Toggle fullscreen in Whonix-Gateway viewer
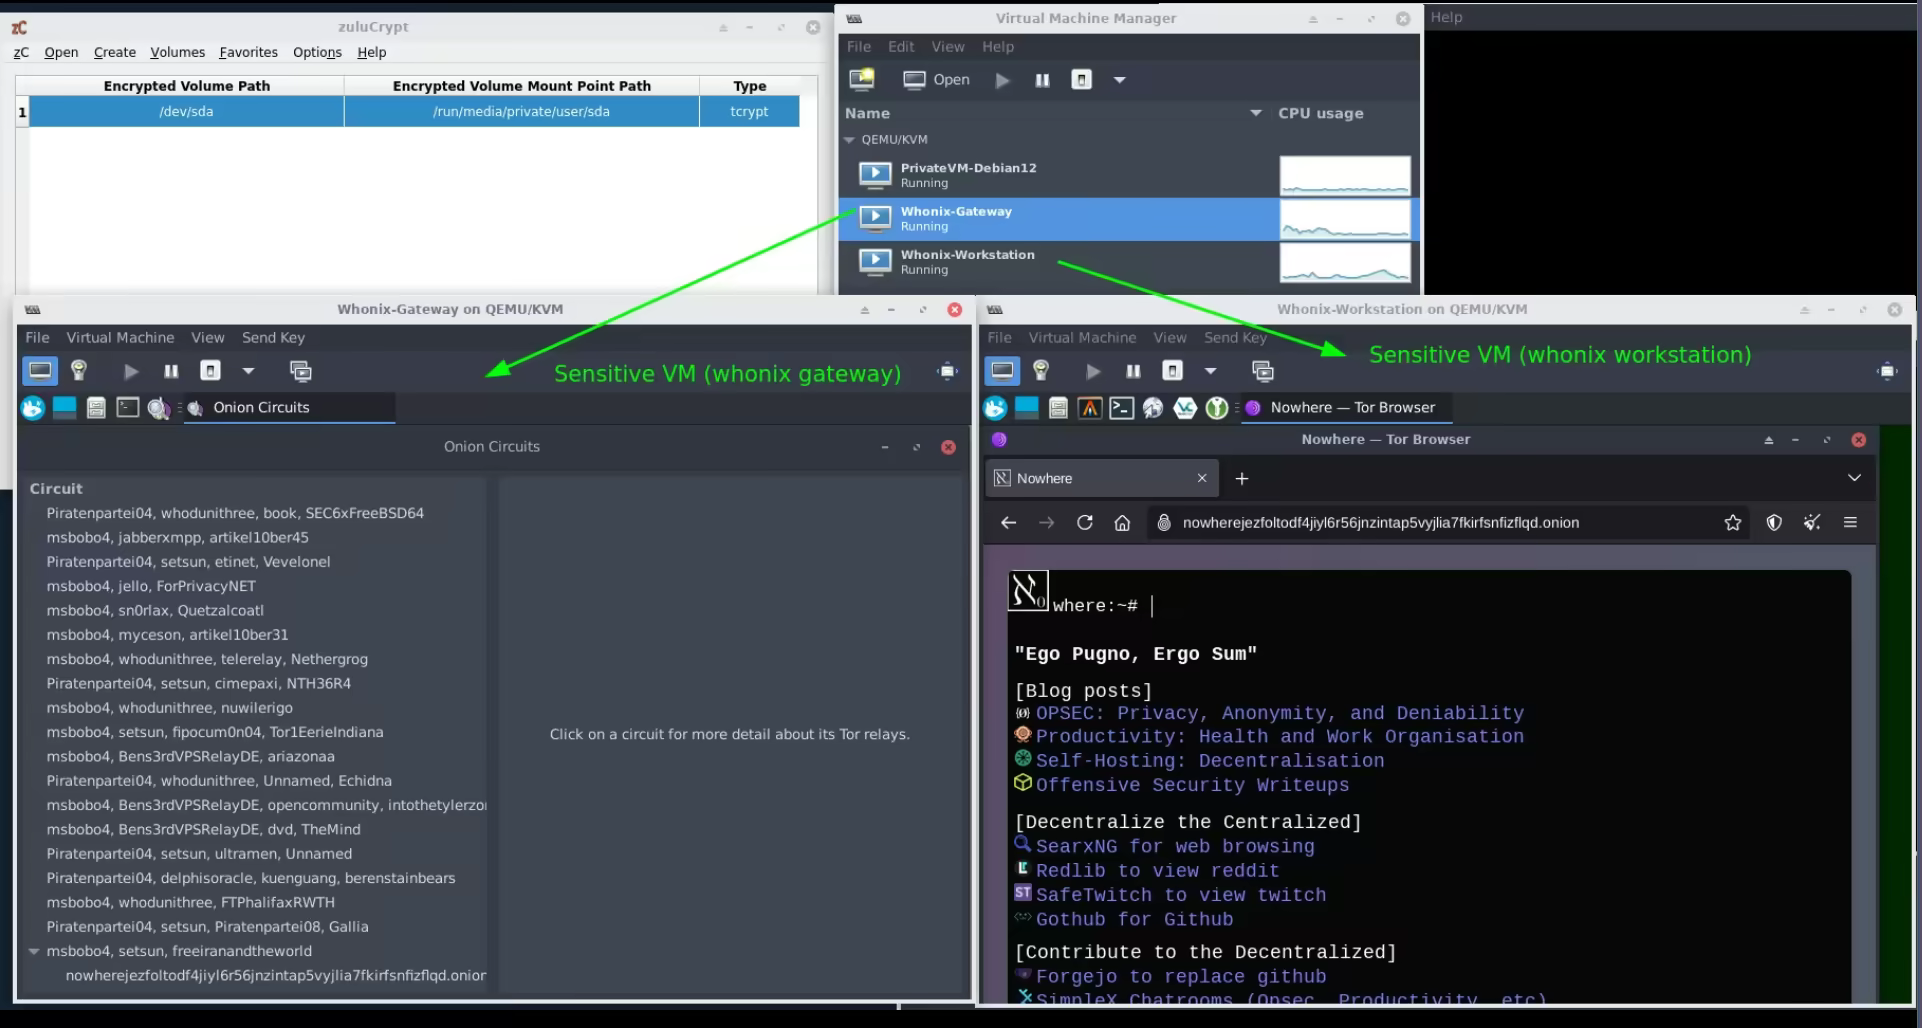This screenshot has width=1922, height=1028. [x=946, y=371]
